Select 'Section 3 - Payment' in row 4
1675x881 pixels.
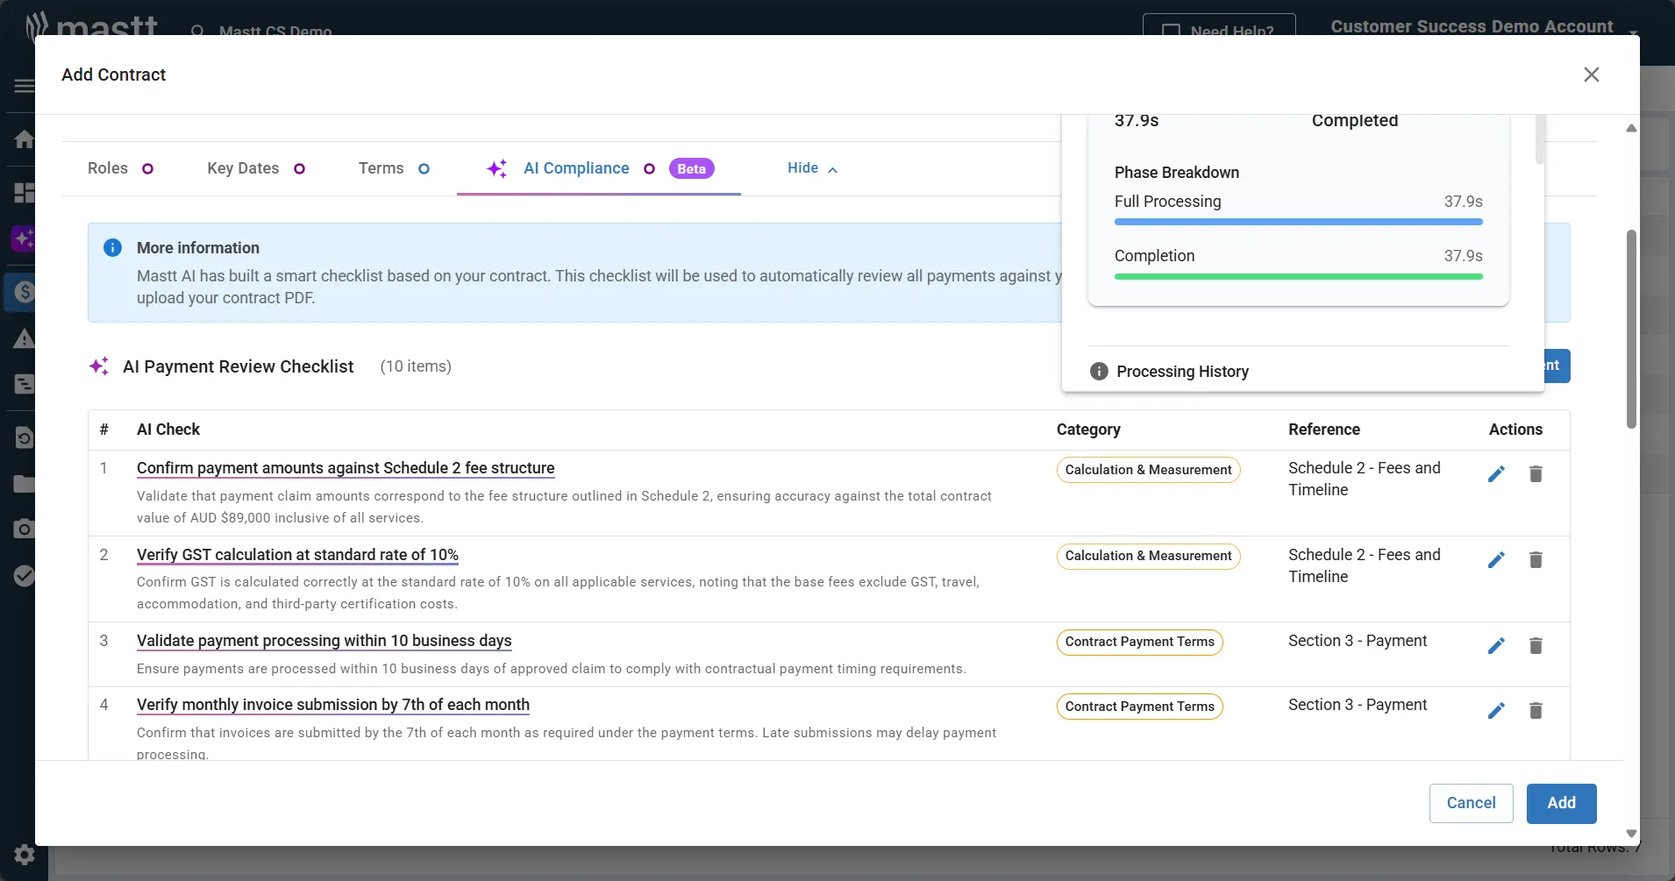pos(1357,705)
